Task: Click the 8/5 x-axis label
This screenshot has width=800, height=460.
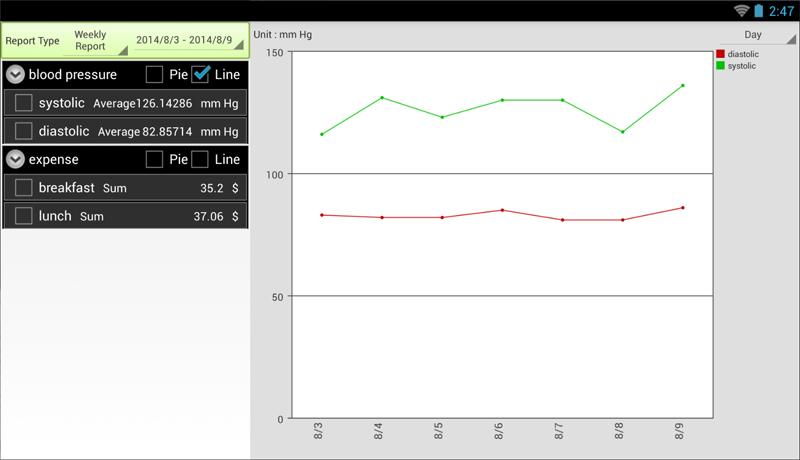Action: (438, 431)
